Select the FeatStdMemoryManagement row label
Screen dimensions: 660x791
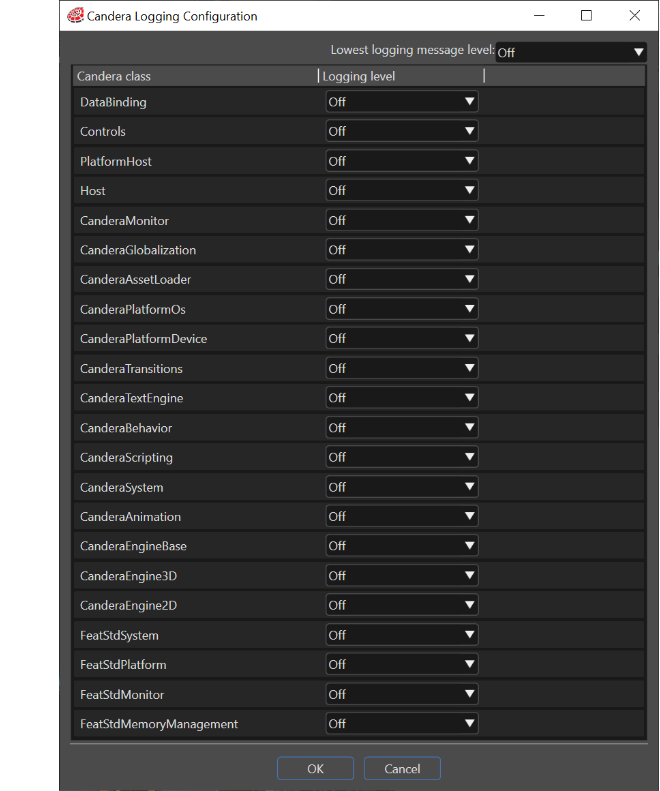click(x=159, y=724)
